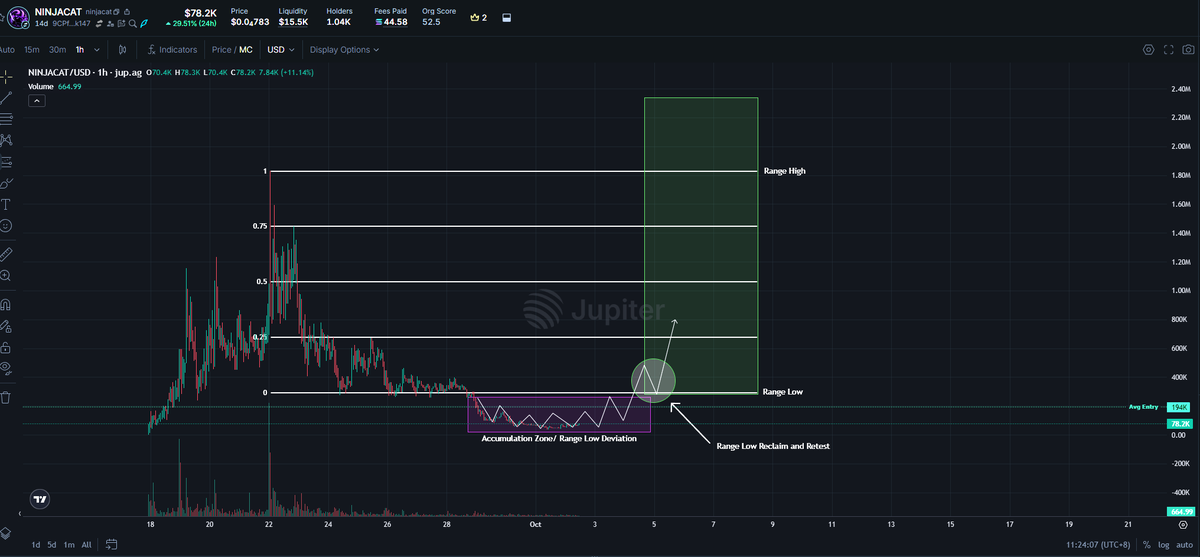The width and height of the screenshot is (1200, 557).
Task: Select the zoom in tool
Action: 6,275
